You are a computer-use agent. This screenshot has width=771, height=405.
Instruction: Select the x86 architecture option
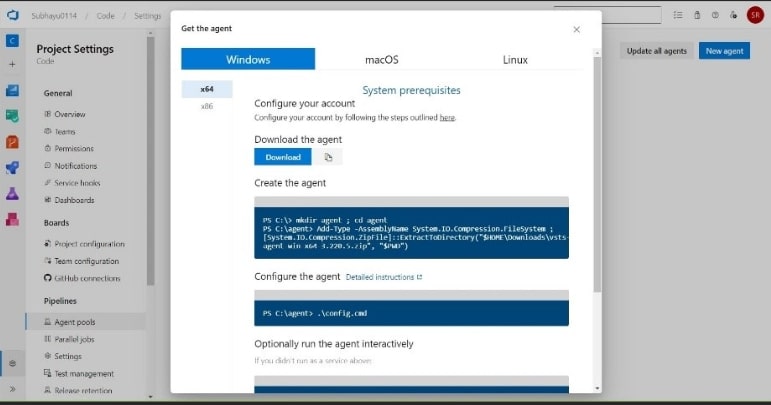(x=207, y=106)
